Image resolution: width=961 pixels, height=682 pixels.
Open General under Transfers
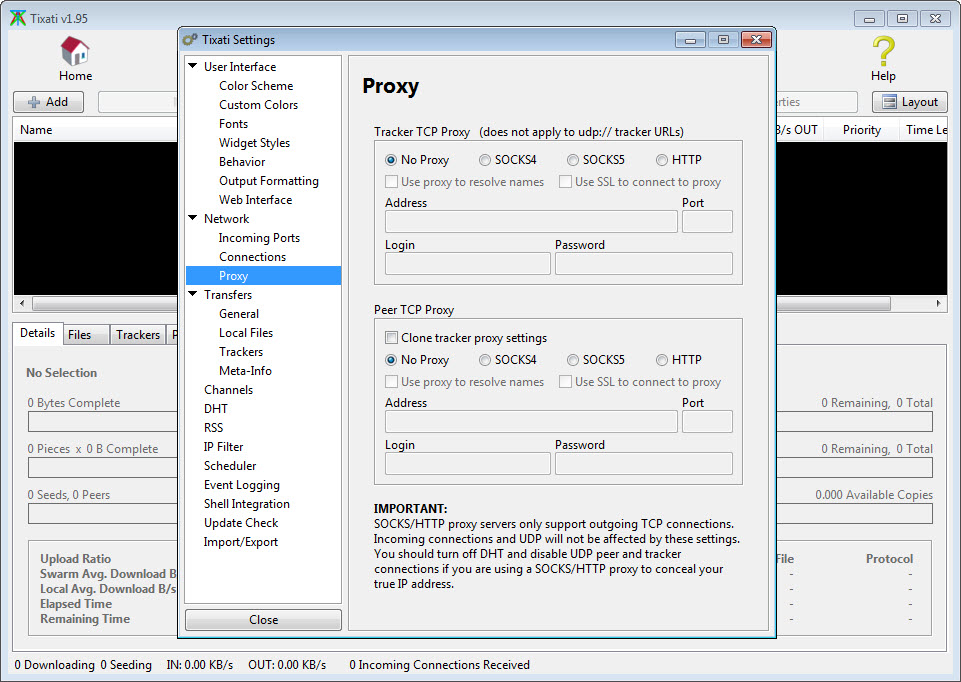click(239, 314)
